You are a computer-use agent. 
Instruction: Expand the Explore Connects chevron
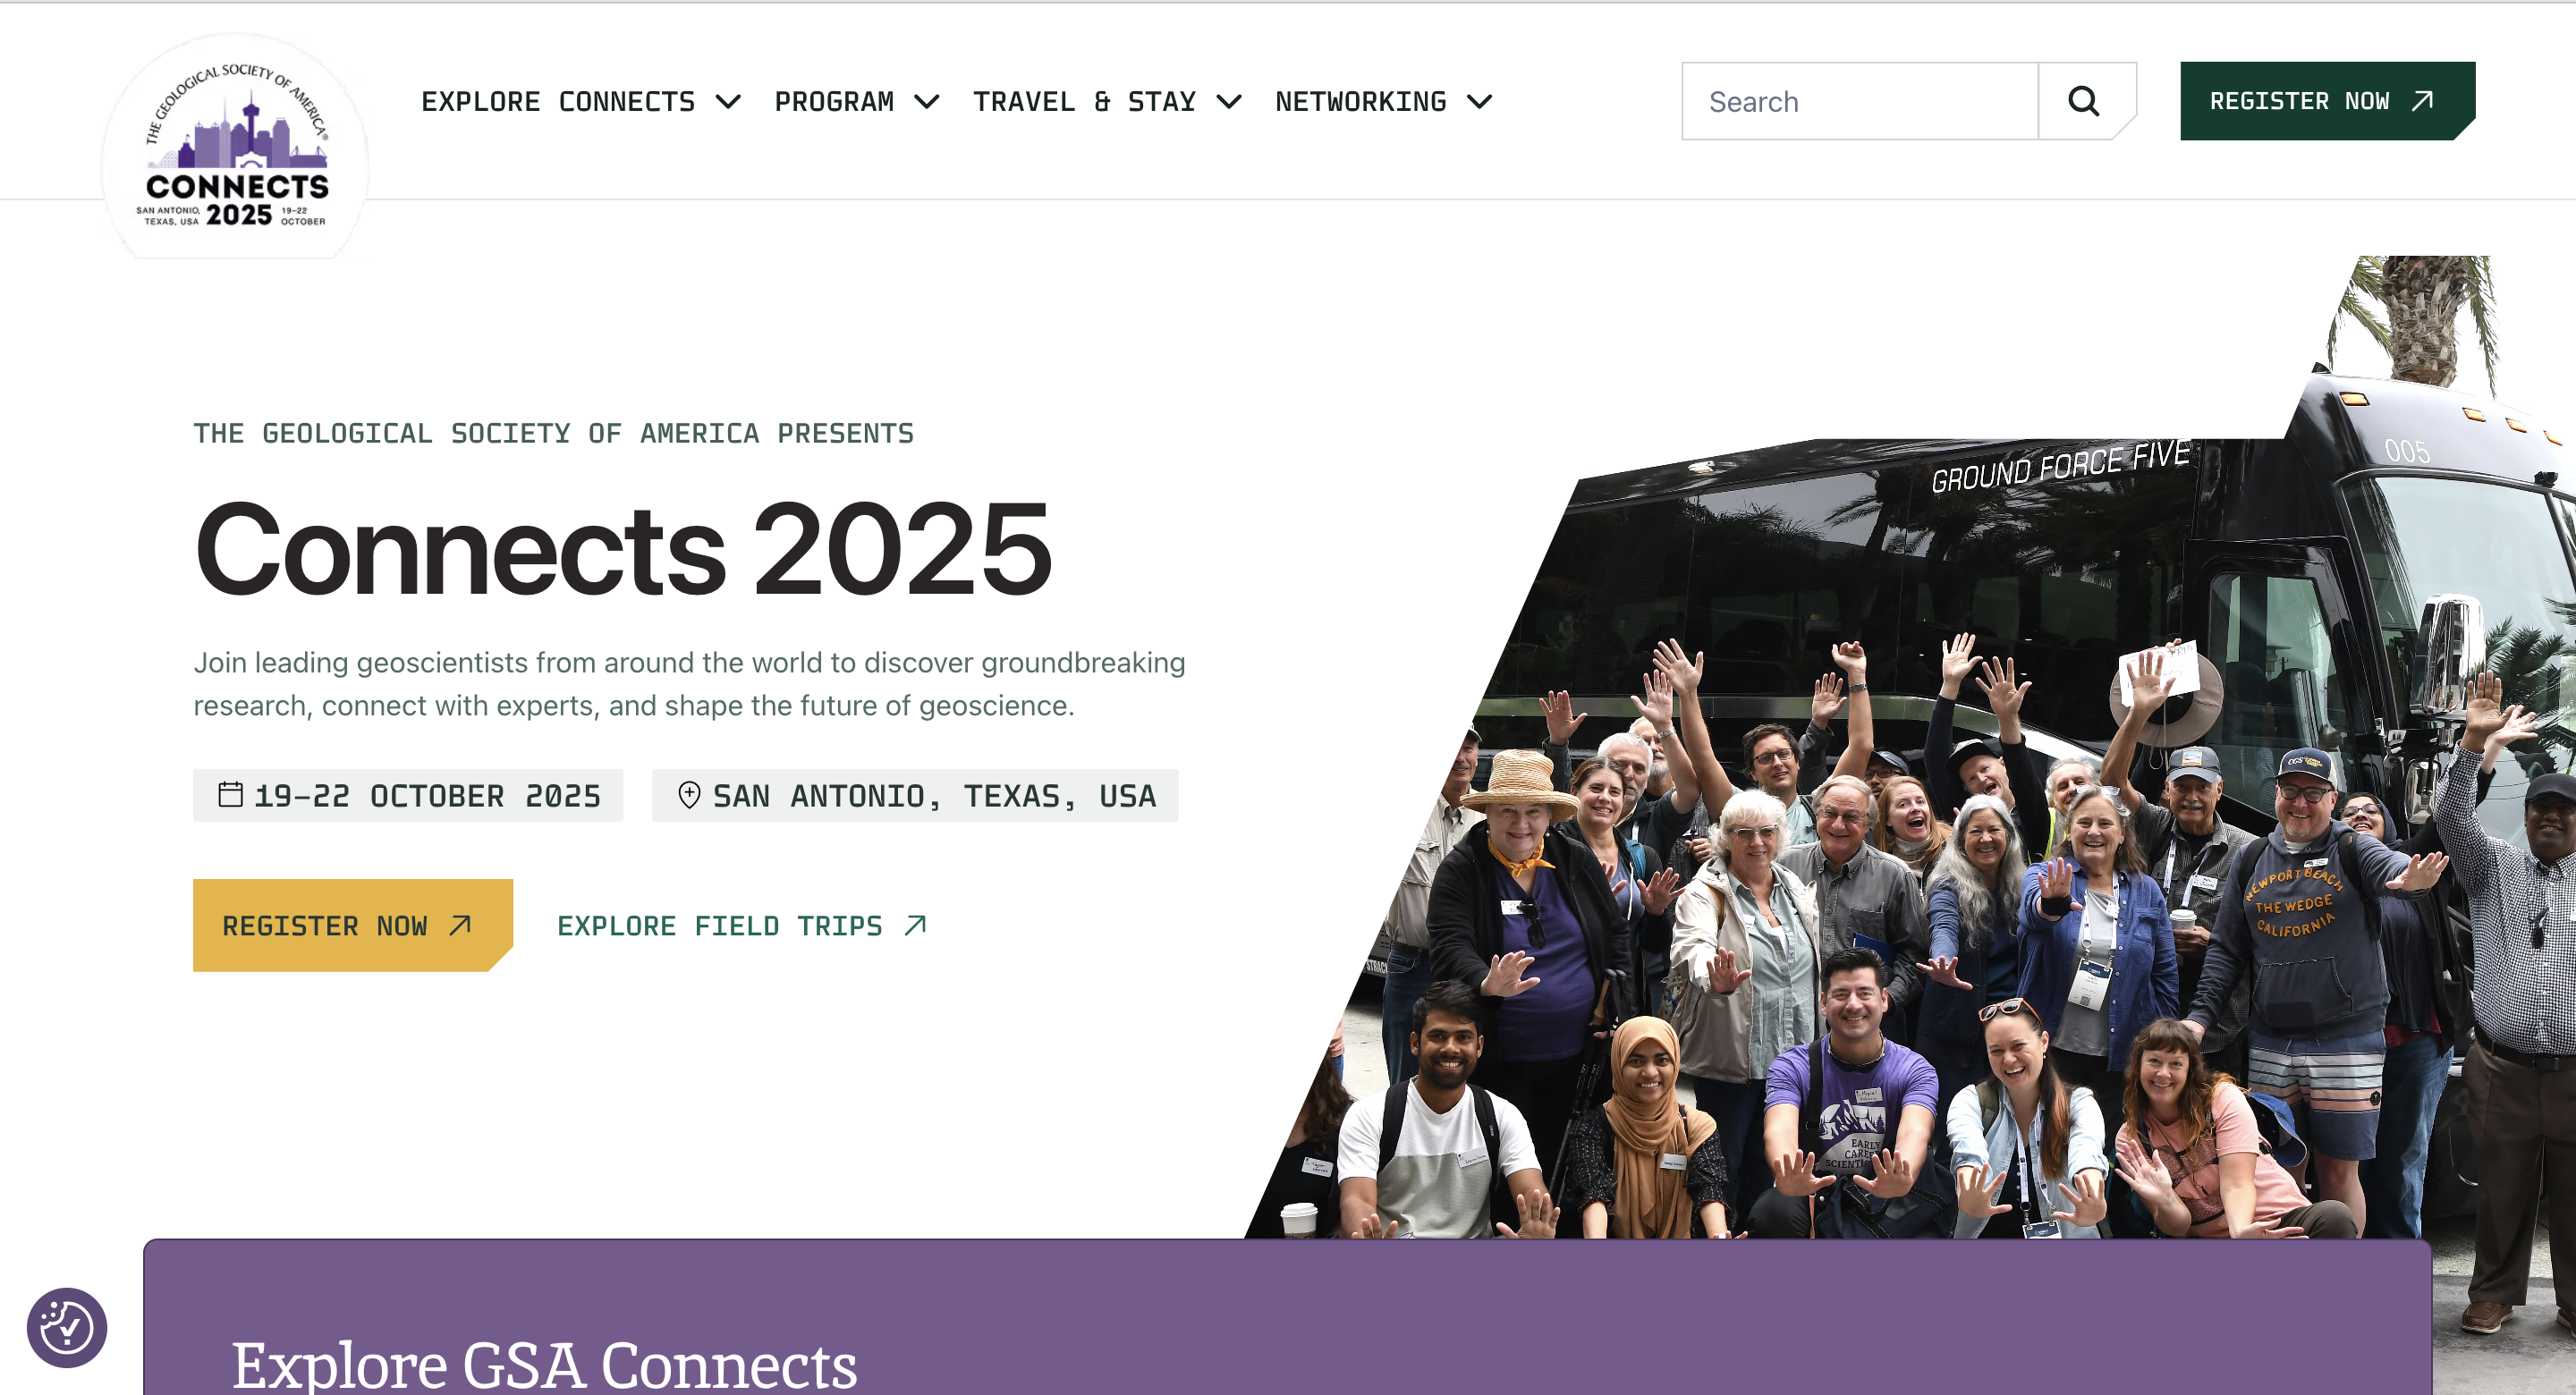pyautogui.click(x=729, y=102)
